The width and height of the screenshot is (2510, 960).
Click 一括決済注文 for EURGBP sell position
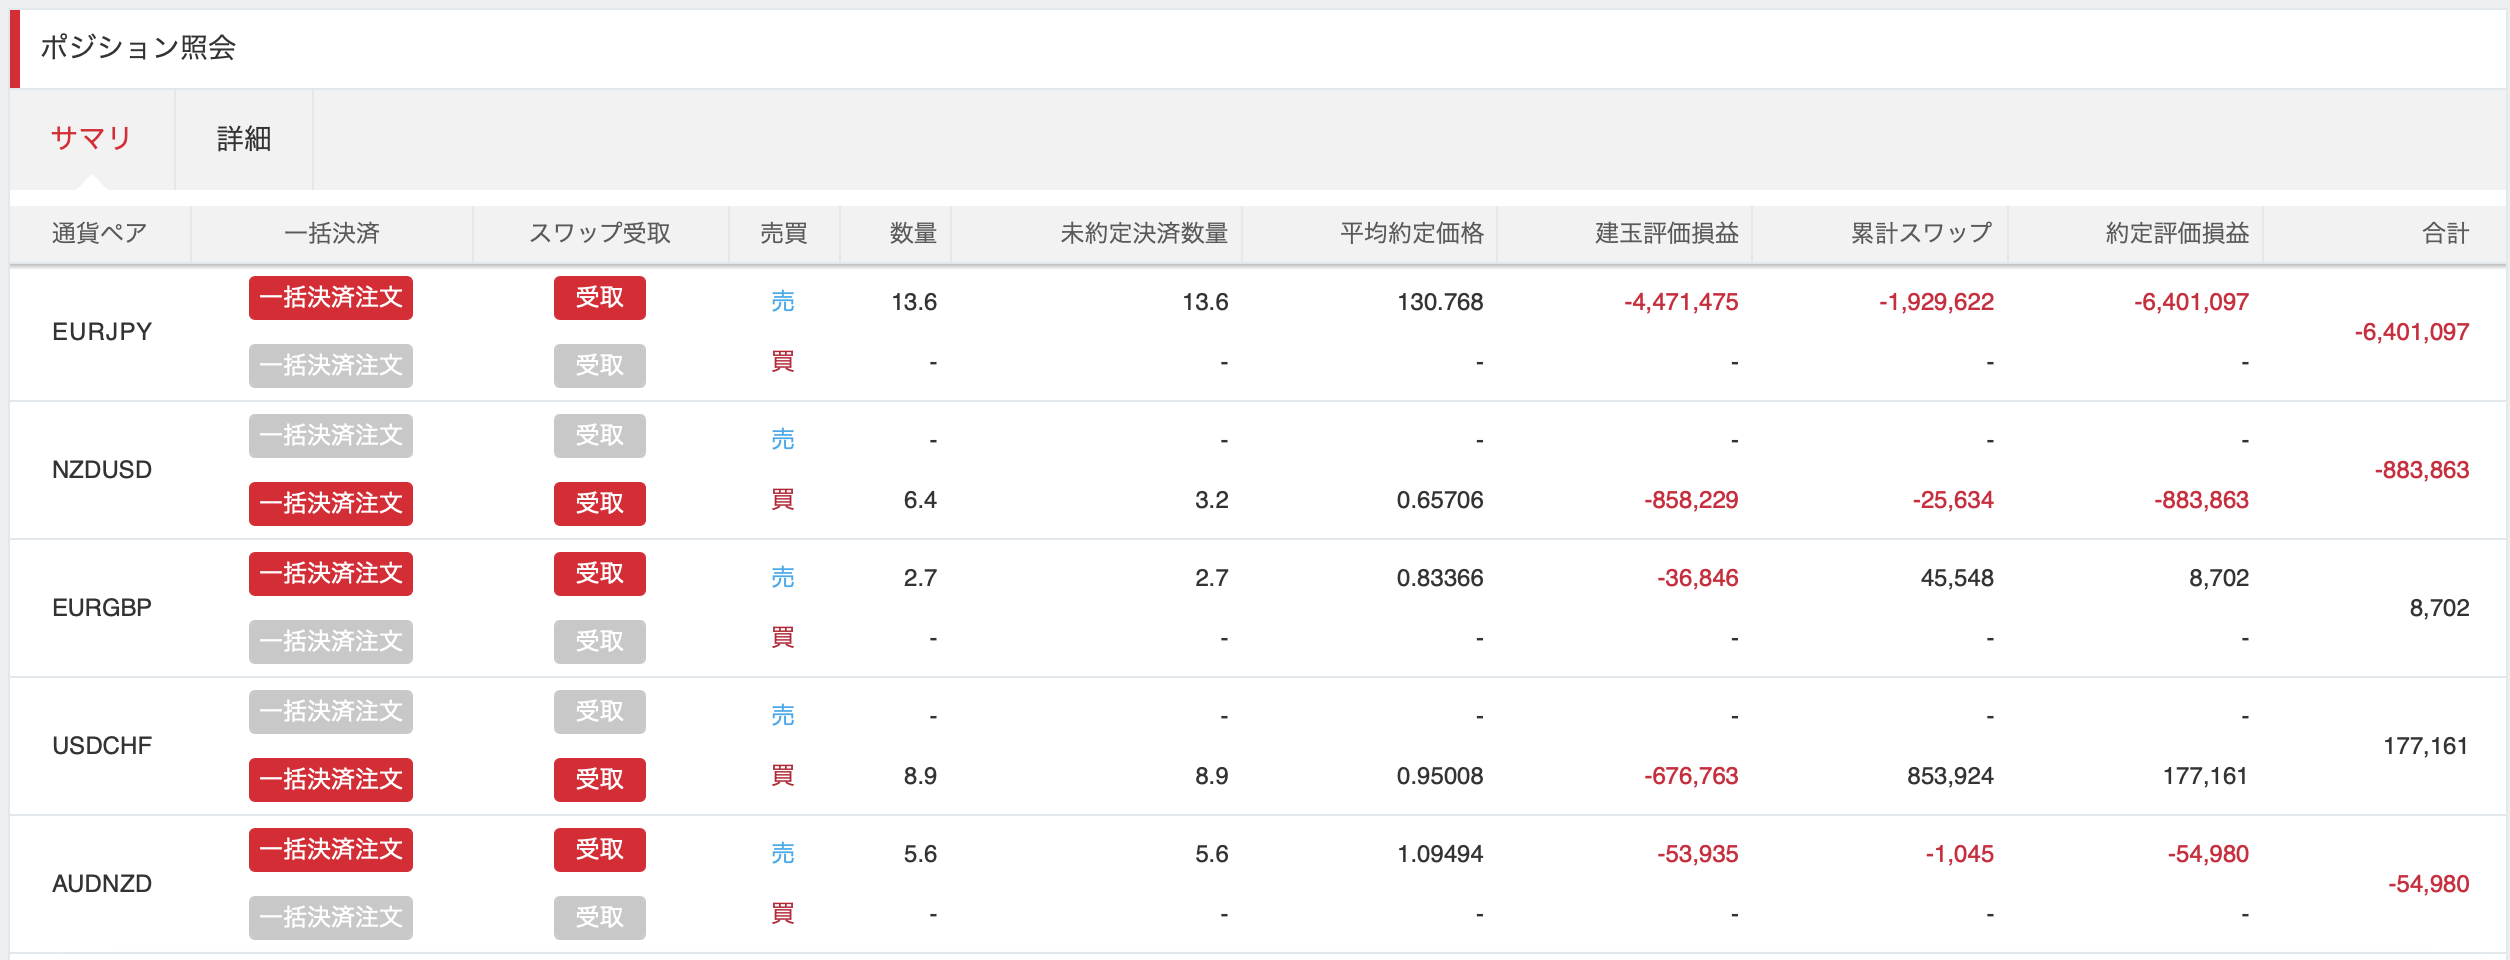click(330, 574)
